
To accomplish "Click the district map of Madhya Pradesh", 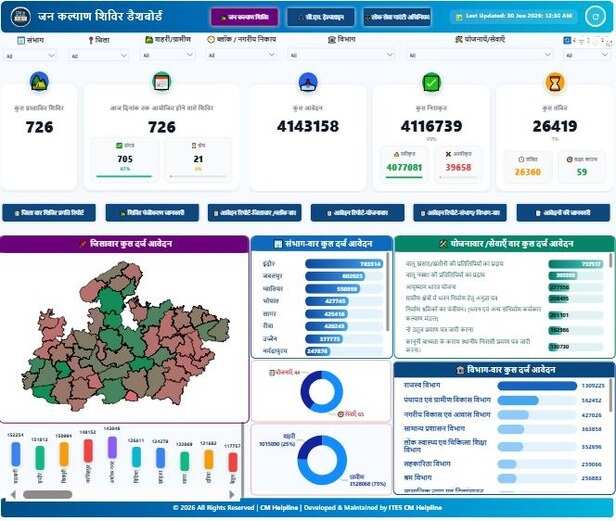I will tap(125, 338).
